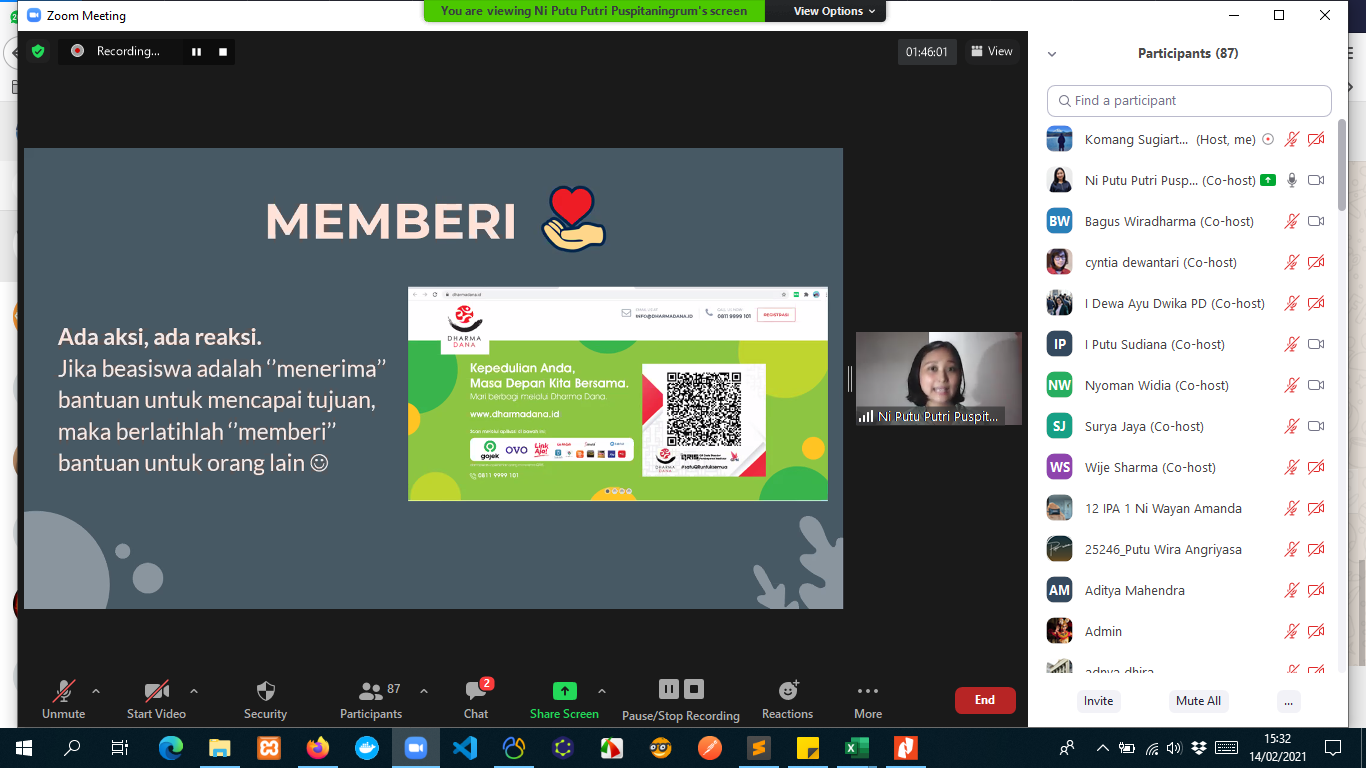Click the green Share Screen icon

click(x=564, y=691)
